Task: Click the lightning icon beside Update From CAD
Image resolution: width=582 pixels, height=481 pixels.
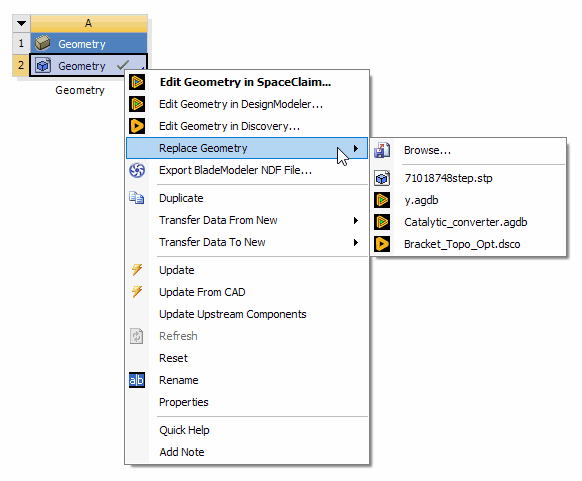Action: (x=137, y=292)
